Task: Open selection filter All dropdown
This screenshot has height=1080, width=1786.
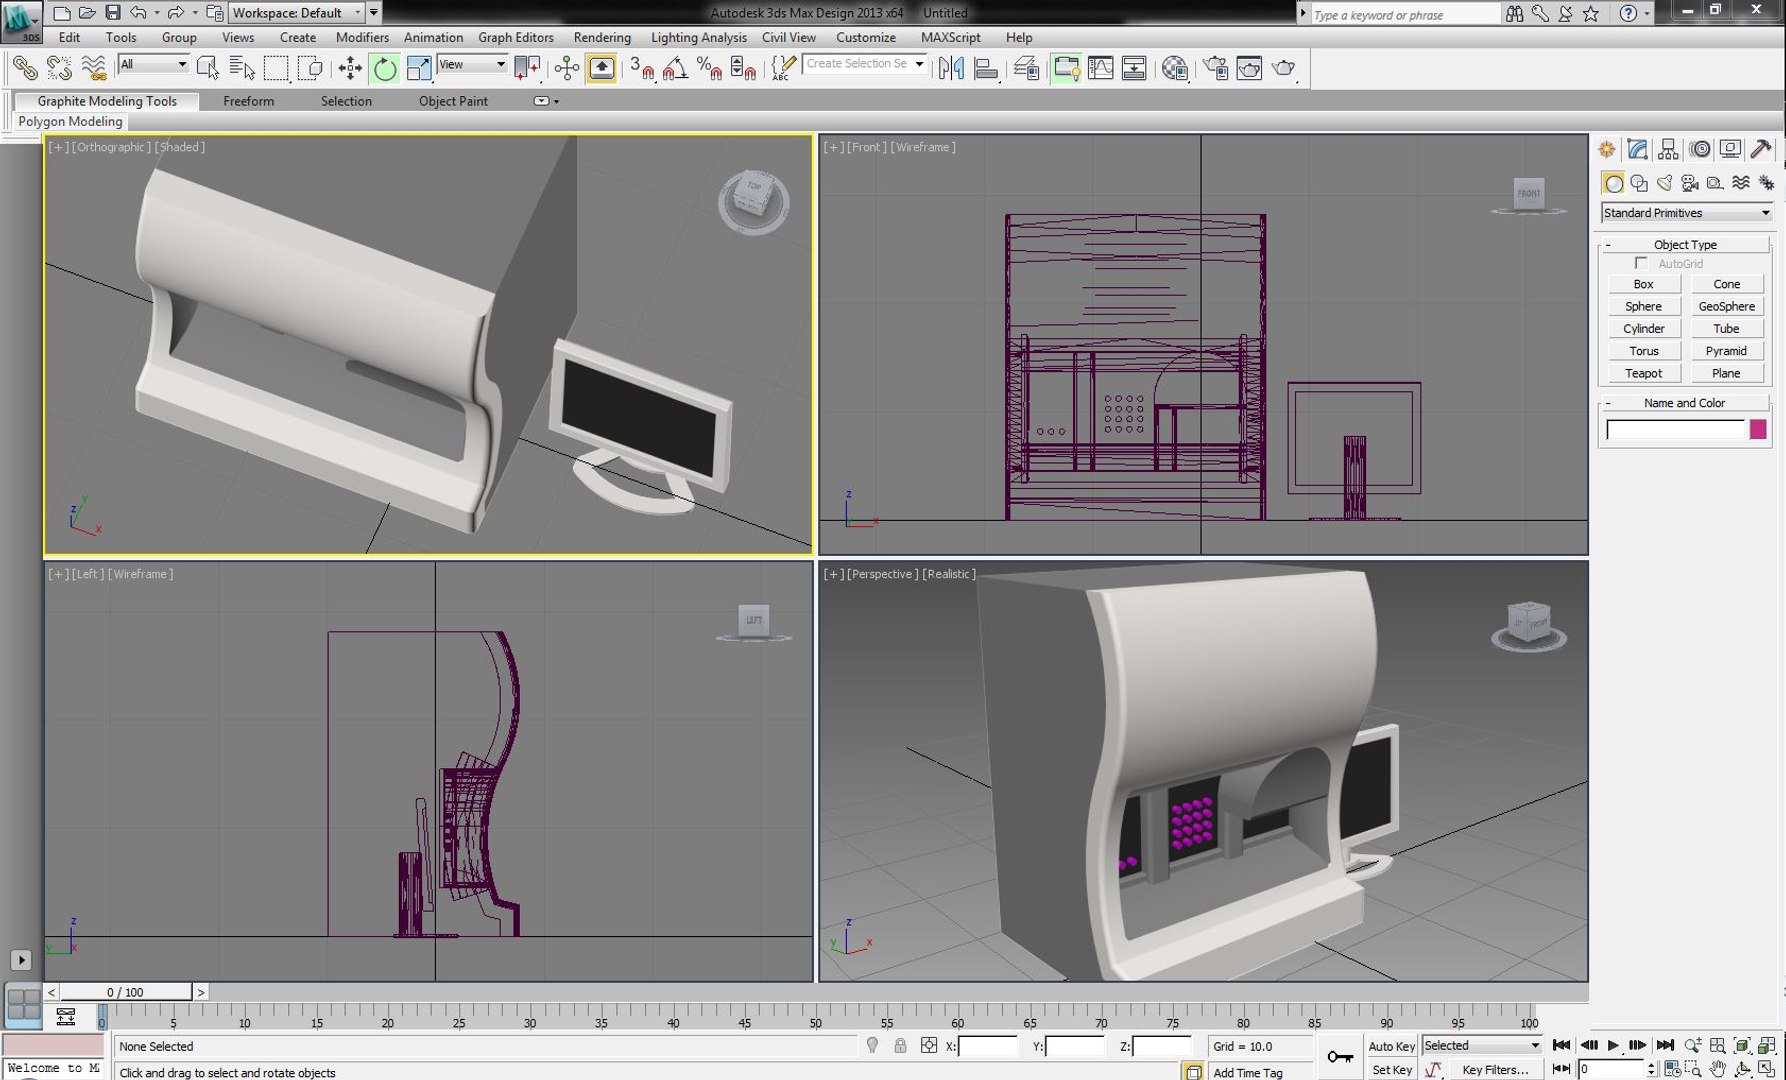Action: click(x=153, y=64)
